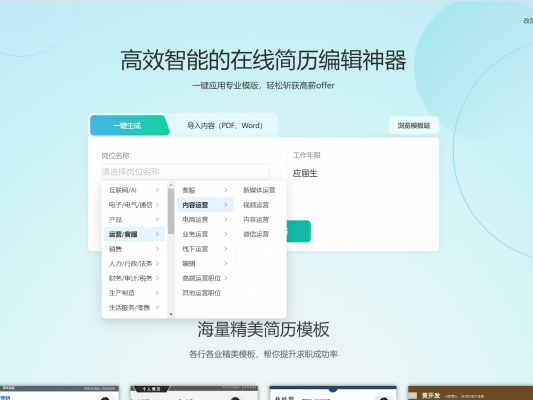Open the black-banner 个人简历 resume template
Viewport: 533px width, 400px height.
click(194, 393)
